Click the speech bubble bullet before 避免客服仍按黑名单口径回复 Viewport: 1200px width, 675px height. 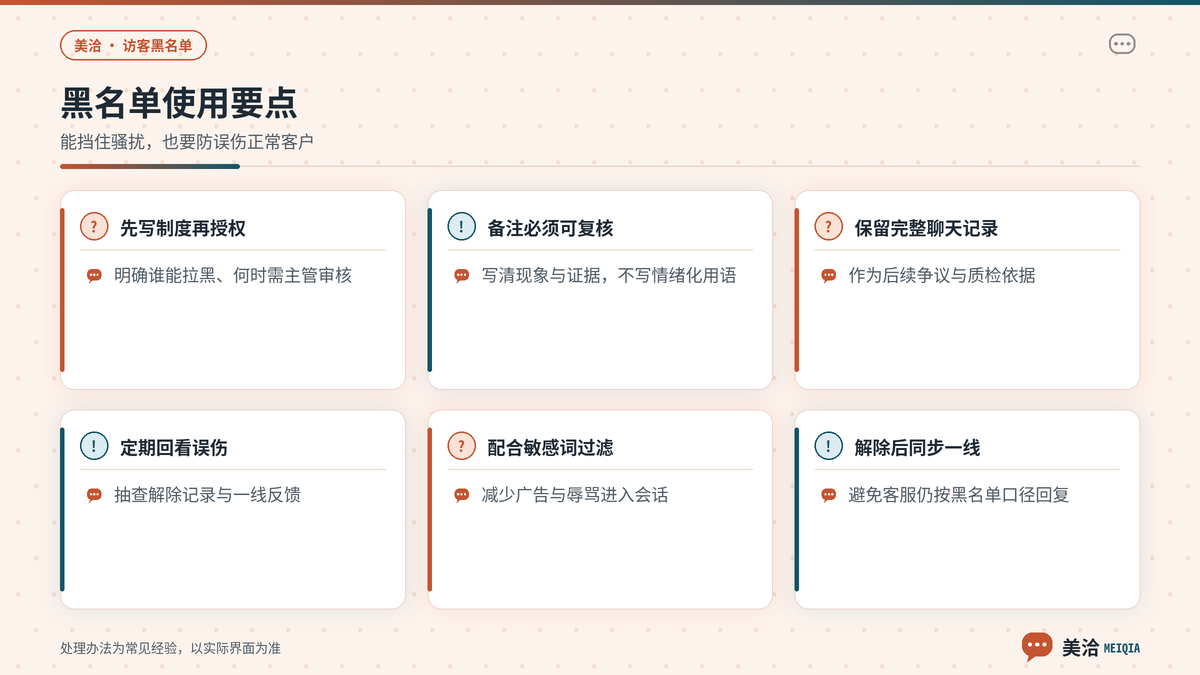click(828, 494)
